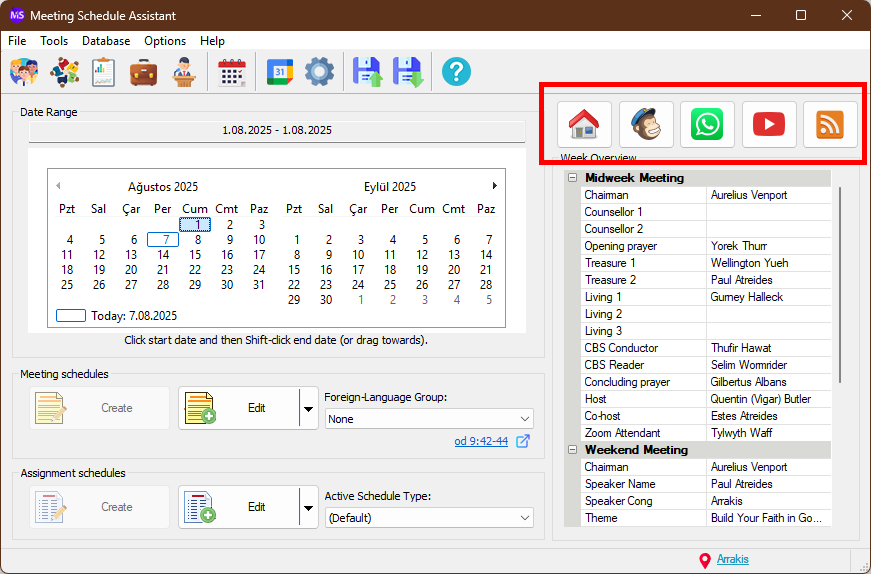
Task: Collapse the Weekend Meeting section
Action: coord(573,450)
